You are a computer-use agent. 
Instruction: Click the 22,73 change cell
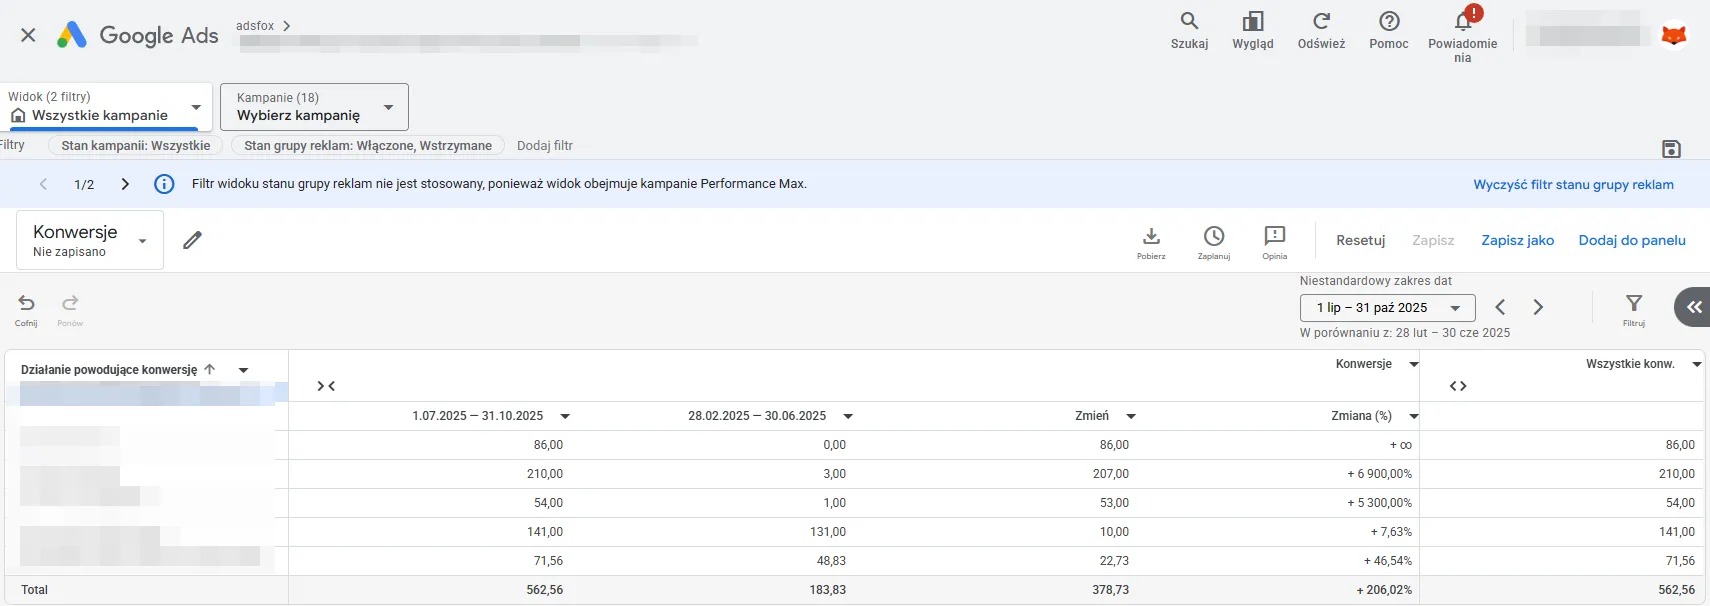tap(1114, 561)
